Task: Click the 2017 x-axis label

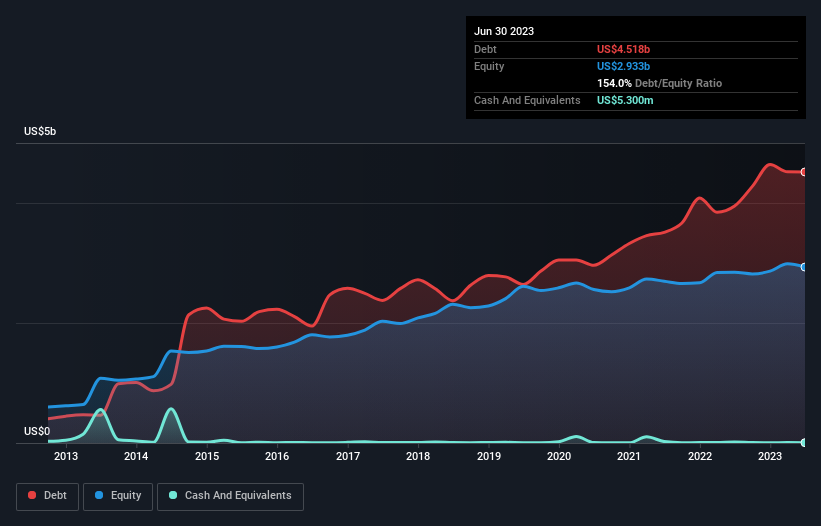Action: (348, 456)
